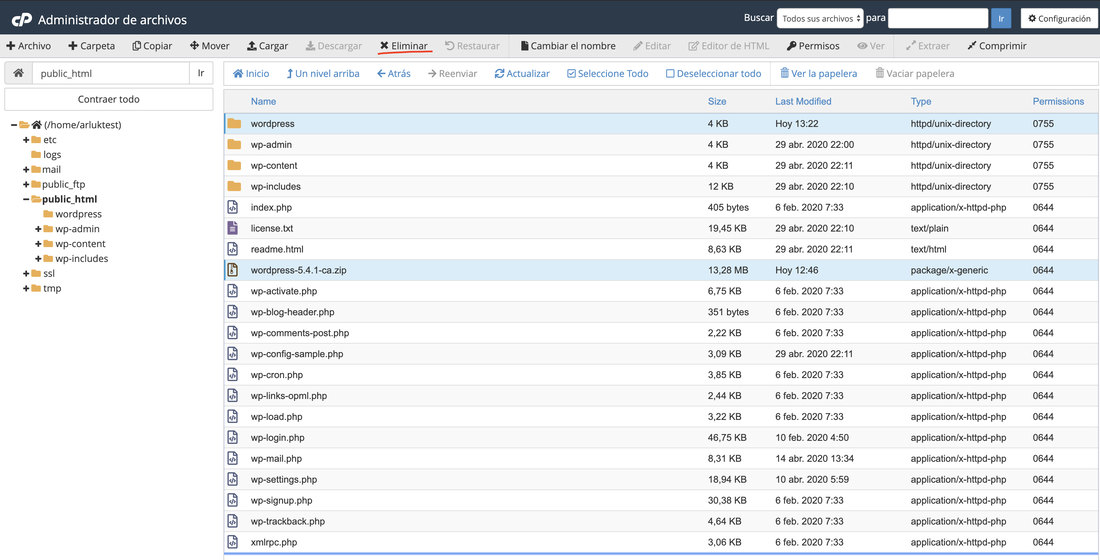Click the wp-admin folder icon in list
The width and height of the screenshot is (1100, 560).
tap(234, 145)
